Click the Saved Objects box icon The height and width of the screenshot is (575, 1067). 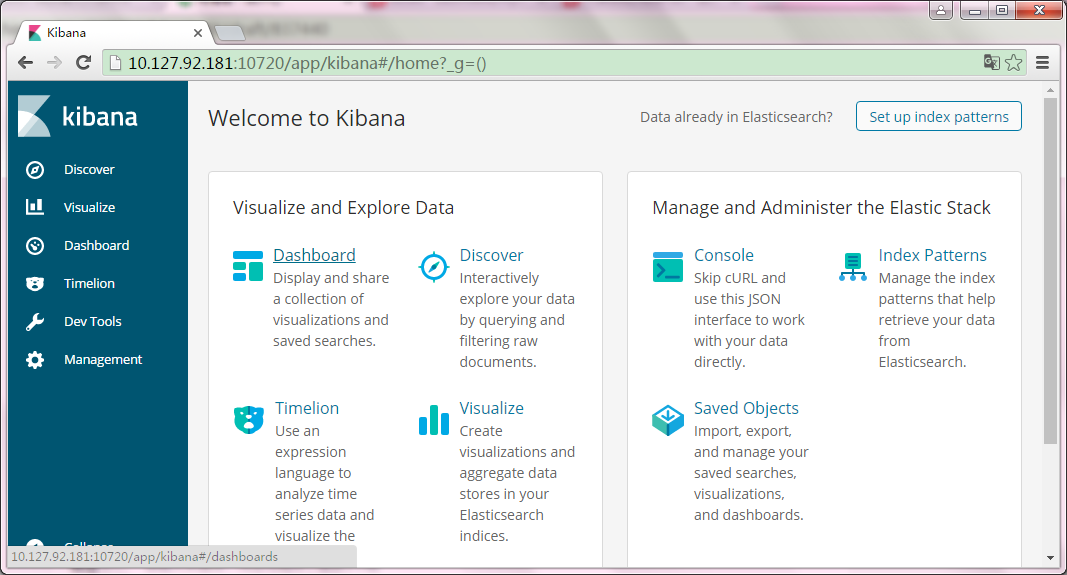[668, 421]
